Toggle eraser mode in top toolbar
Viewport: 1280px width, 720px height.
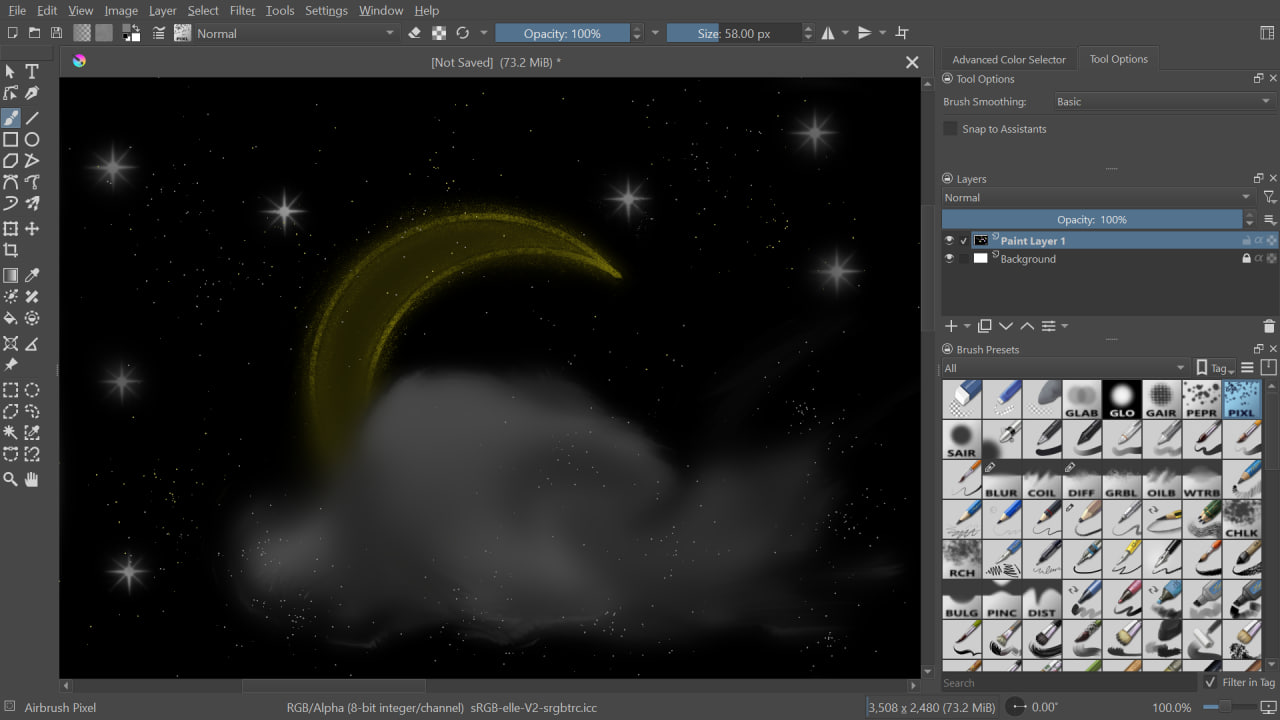coord(415,33)
